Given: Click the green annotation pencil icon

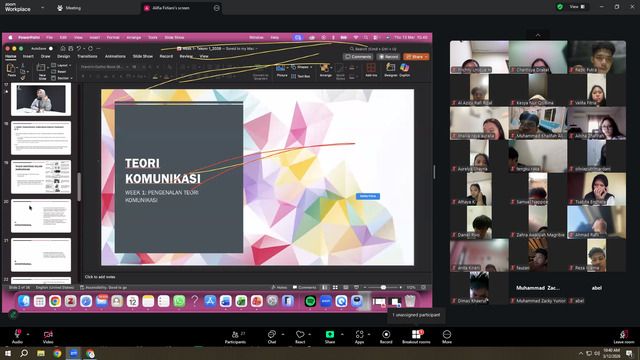Looking at the screenshot, I should click(x=13, y=314).
